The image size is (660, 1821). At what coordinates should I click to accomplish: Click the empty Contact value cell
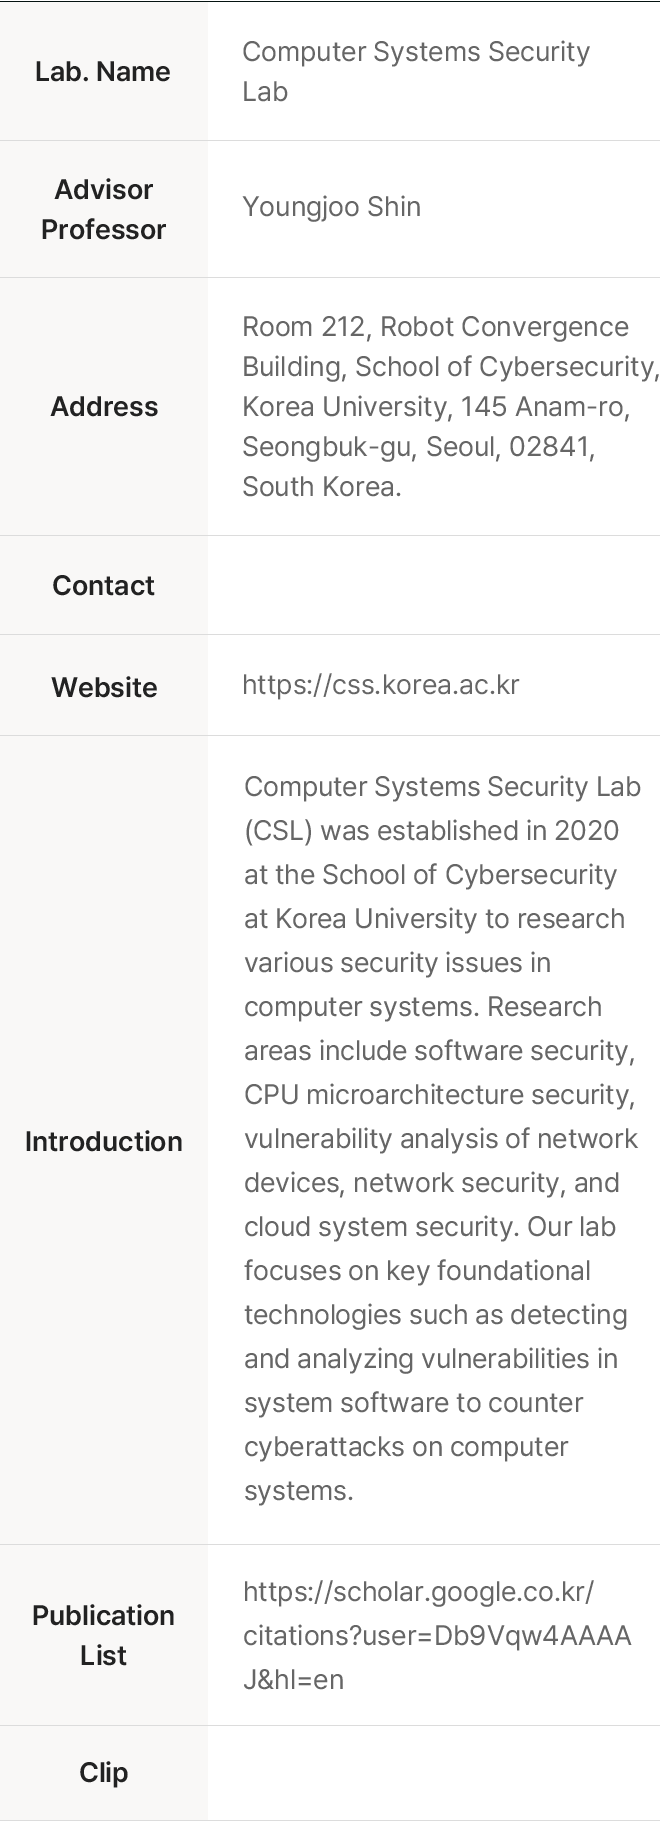(x=434, y=585)
